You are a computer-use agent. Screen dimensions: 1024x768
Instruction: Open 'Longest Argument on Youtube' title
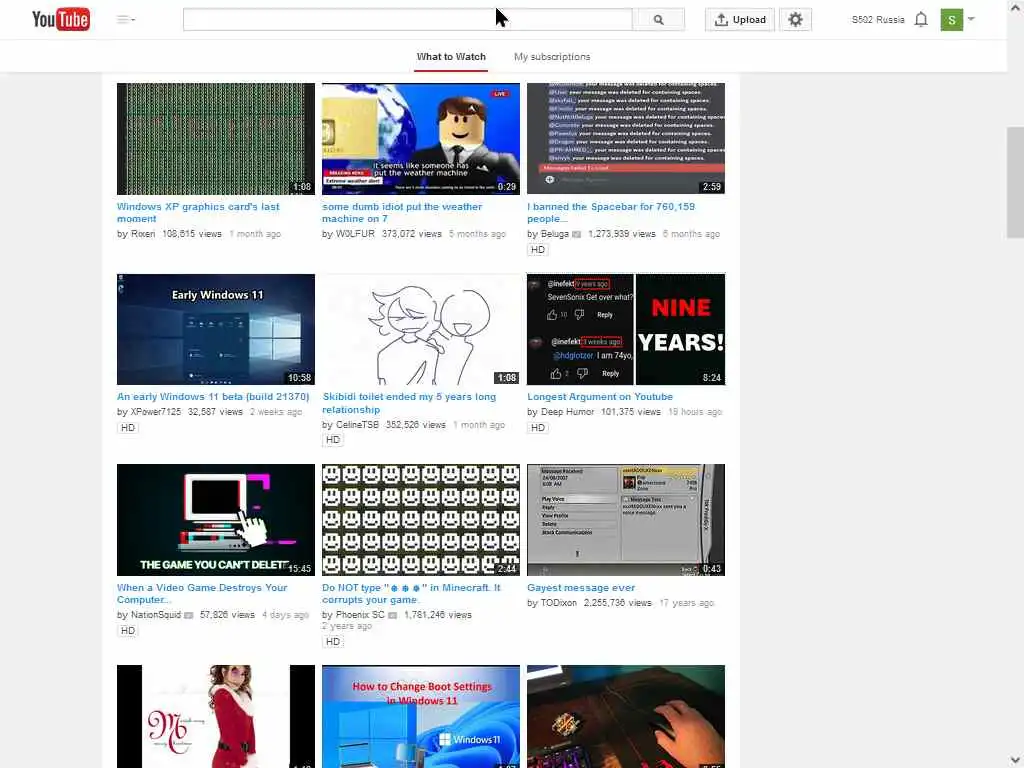(600, 396)
